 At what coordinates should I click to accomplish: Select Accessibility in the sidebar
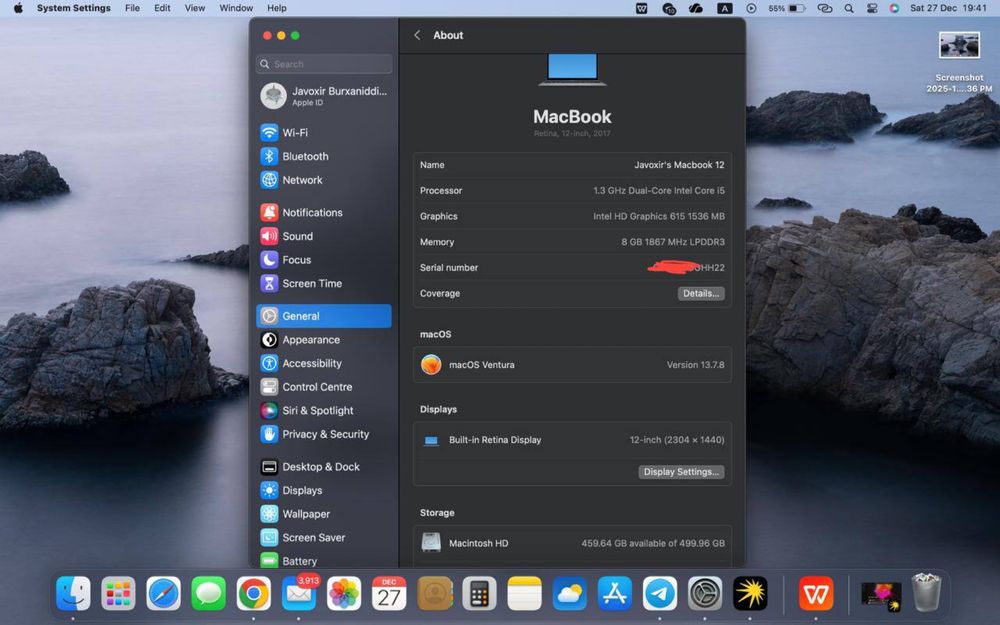tap(323, 363)
